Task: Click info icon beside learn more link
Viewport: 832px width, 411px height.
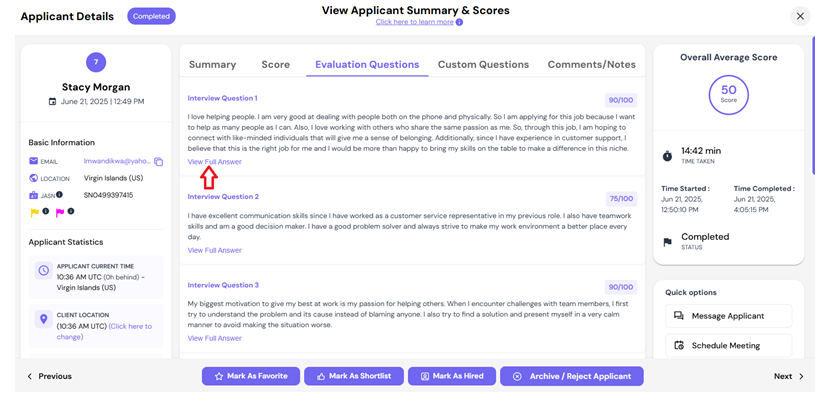Action: 460,22
